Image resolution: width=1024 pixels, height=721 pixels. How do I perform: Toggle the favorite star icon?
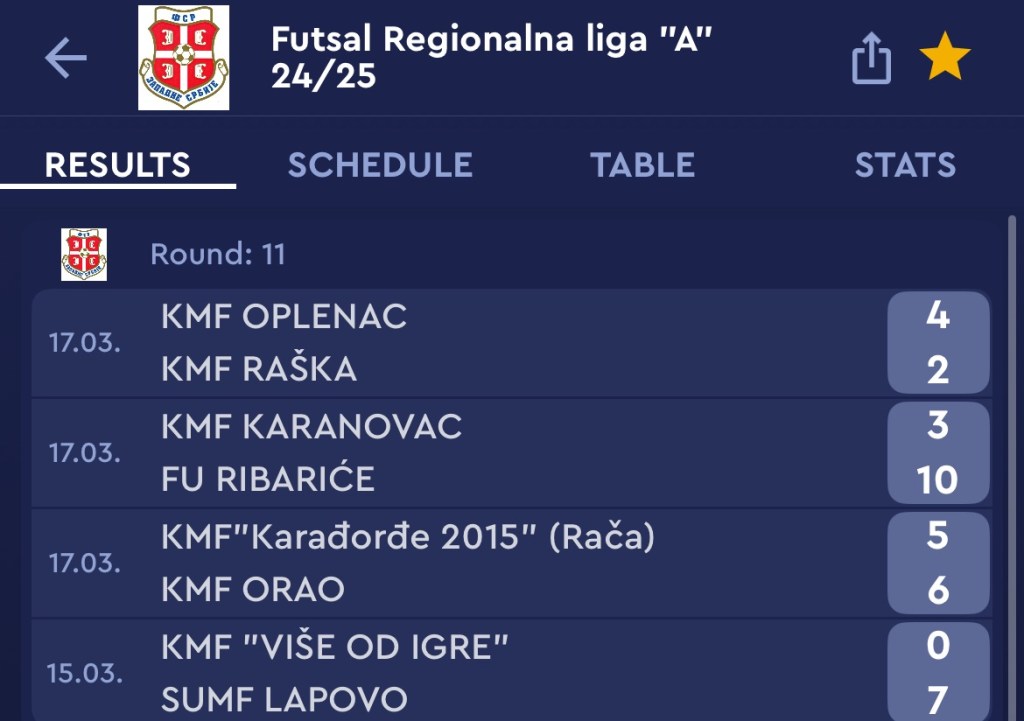click(944, 59)
